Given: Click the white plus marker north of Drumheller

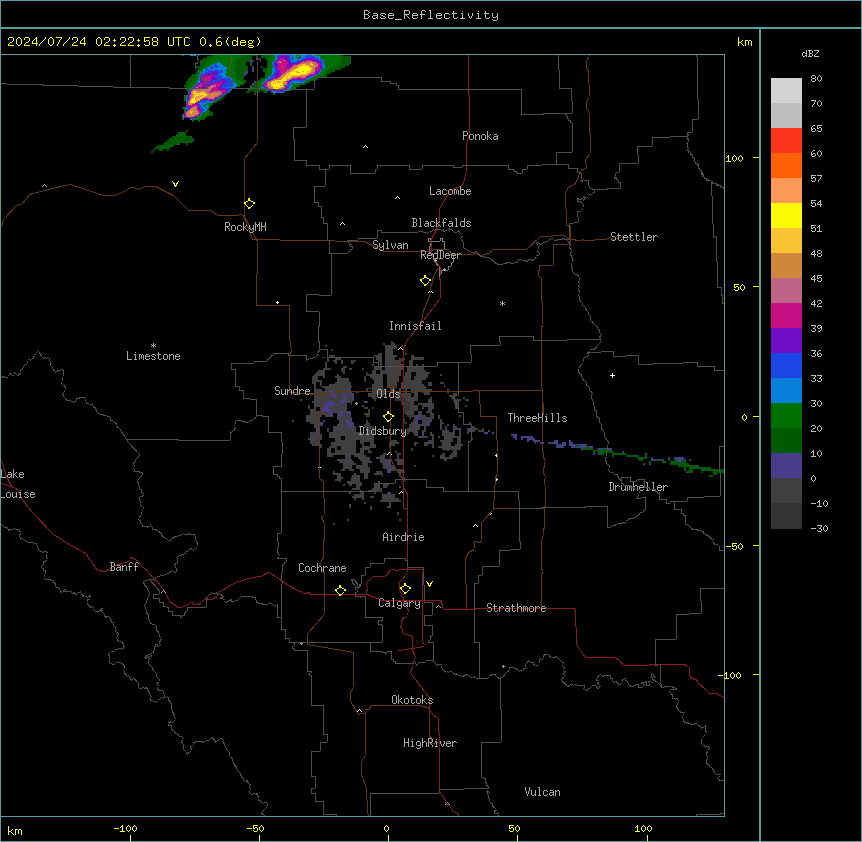Looking at the screenshot, I should click(x=612, y=375).
